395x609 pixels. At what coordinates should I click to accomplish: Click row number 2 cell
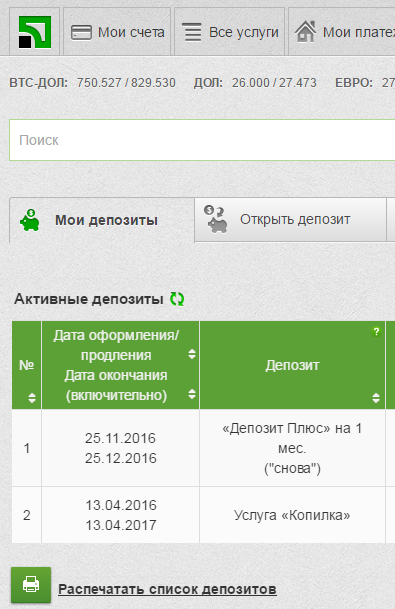pos(26,515)
